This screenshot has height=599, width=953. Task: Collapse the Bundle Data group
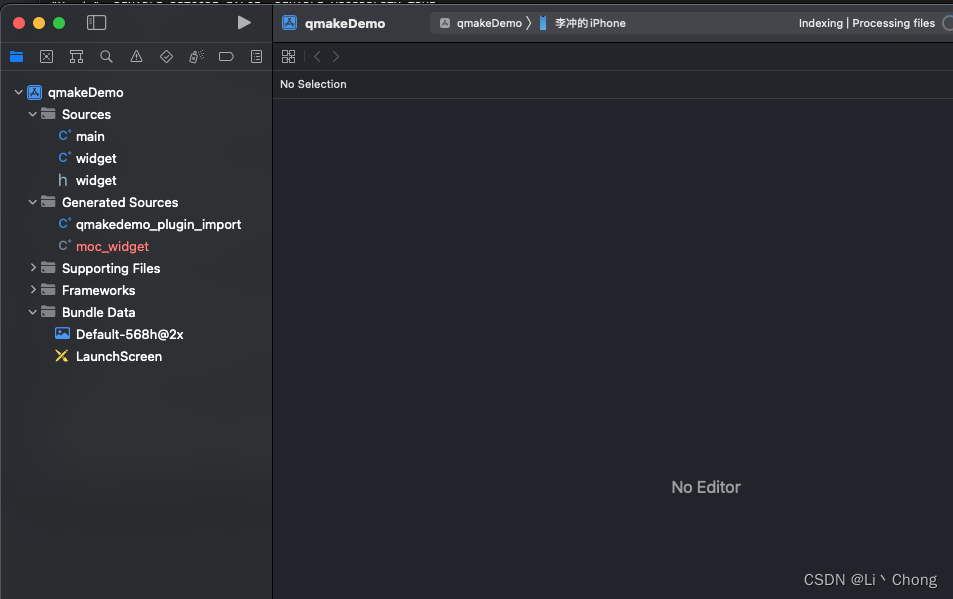pyautogui.click(x=31, y=312)
